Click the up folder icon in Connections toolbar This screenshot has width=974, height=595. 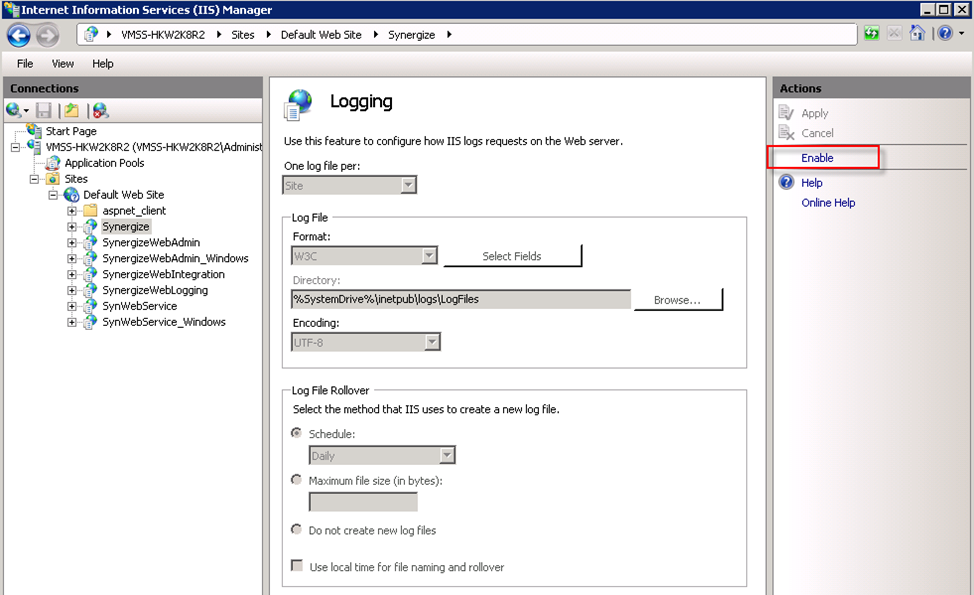pos(72,111)
